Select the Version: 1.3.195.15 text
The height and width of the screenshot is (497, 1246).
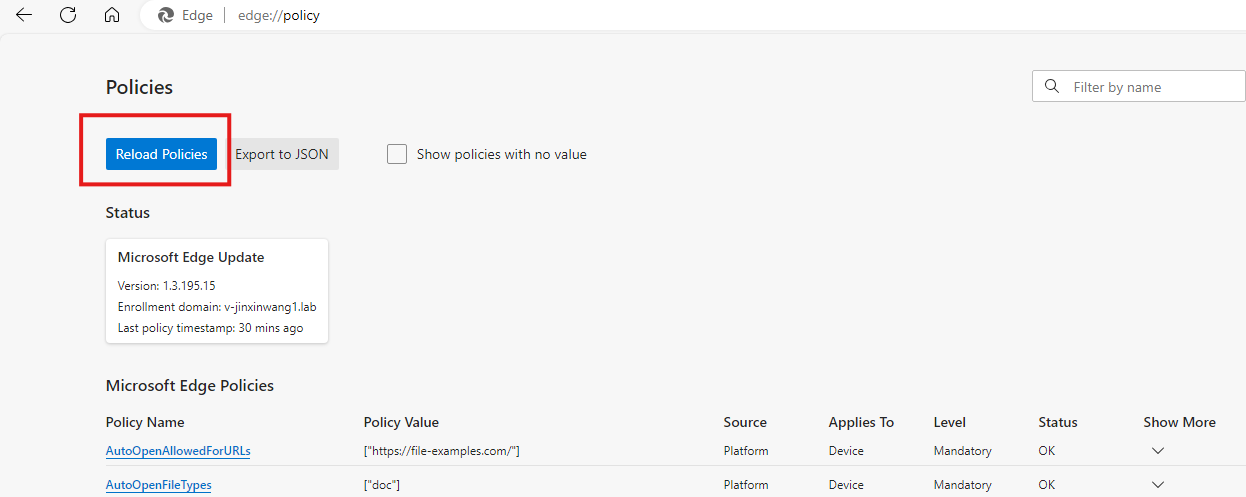coord(167,286)
